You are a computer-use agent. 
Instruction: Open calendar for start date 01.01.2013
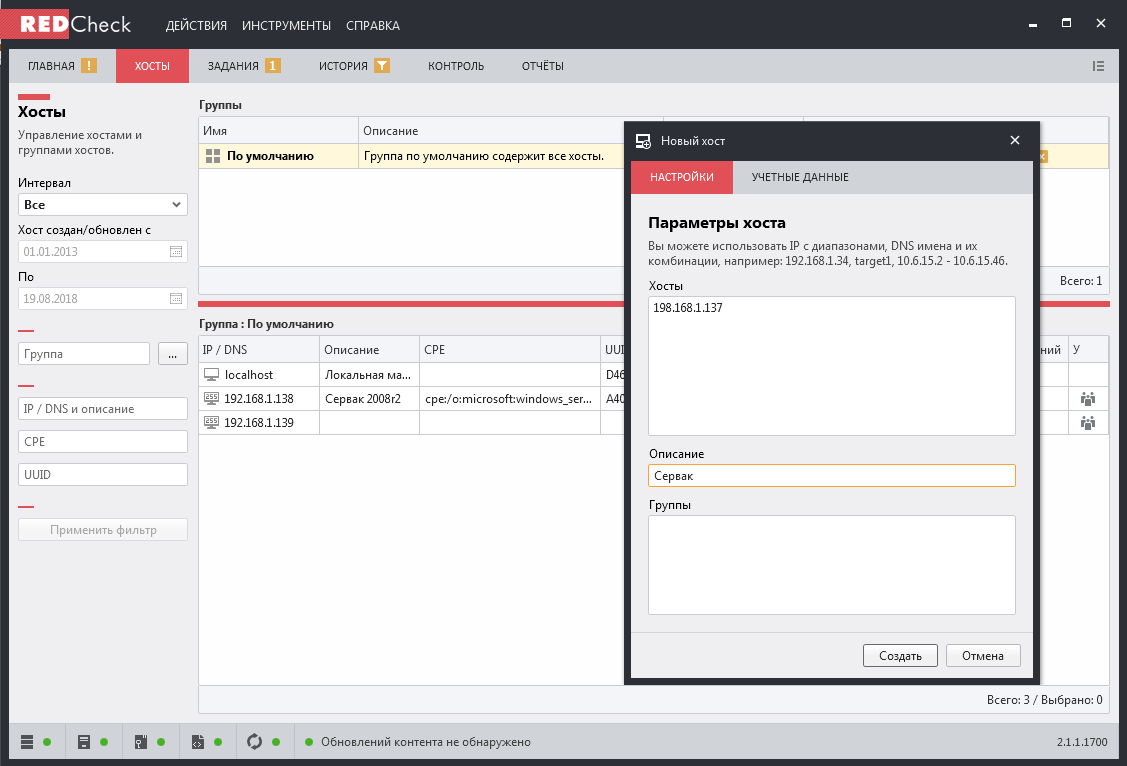pos(176,252)
